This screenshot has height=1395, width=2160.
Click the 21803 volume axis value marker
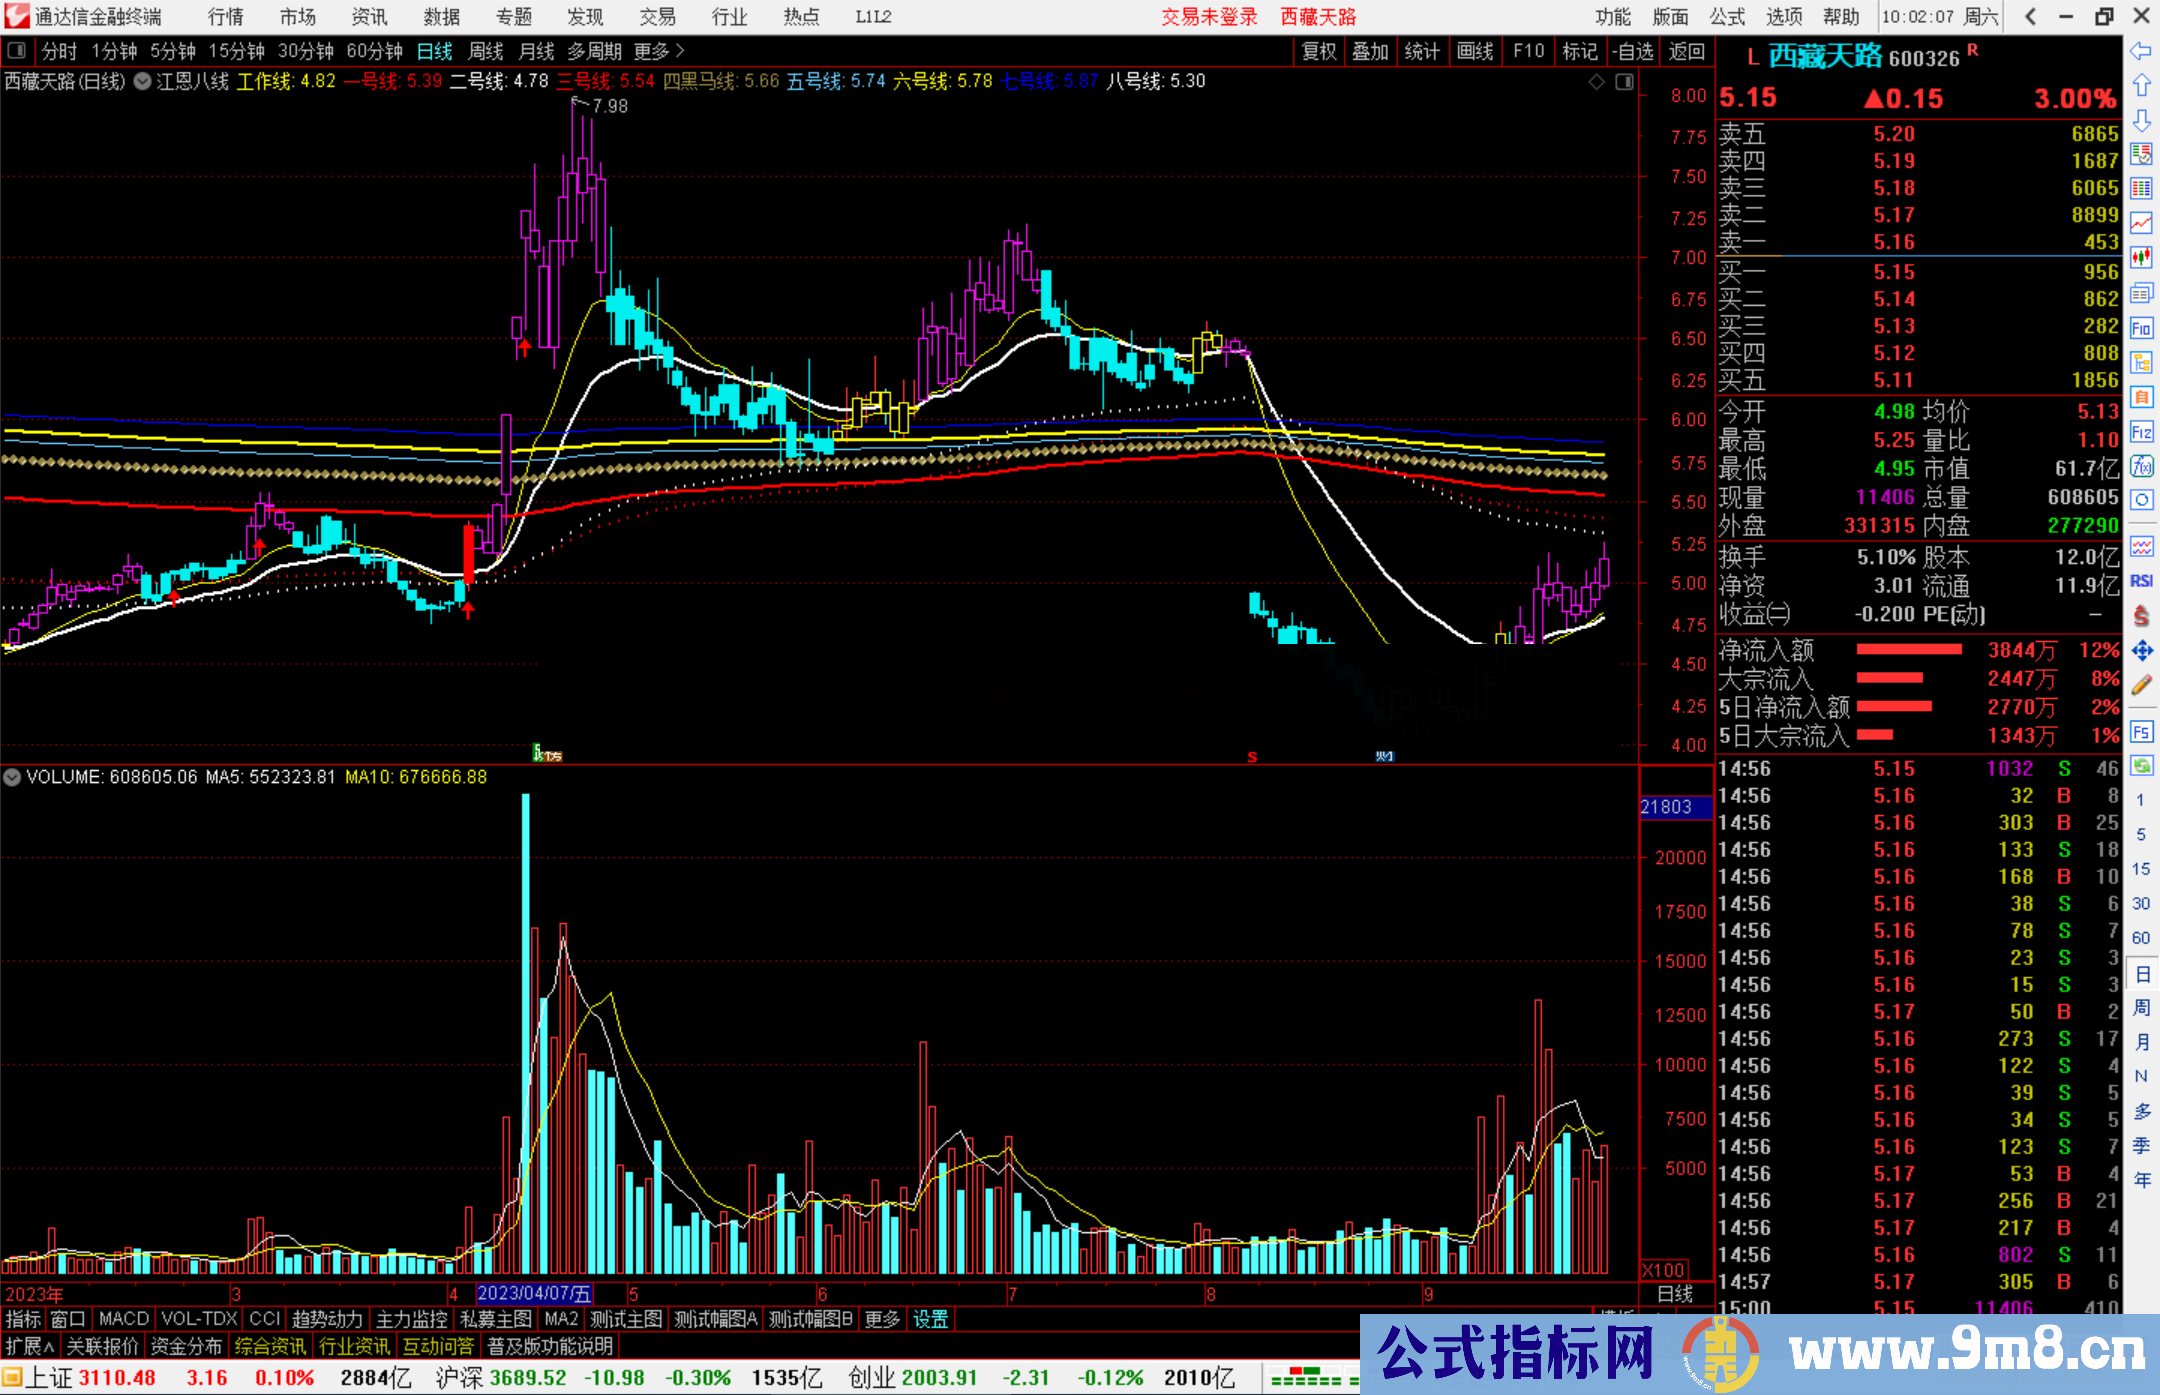pos(1676,806)
